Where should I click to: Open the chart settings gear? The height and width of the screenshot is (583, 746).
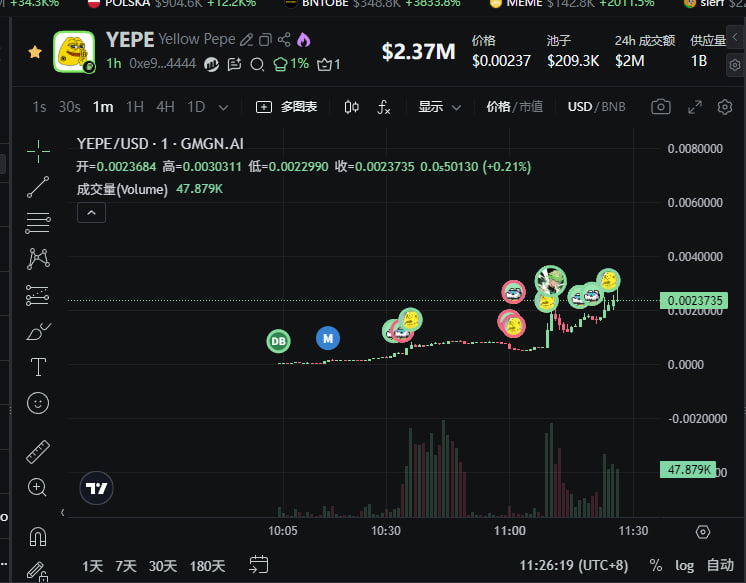[x=725, y=107]
